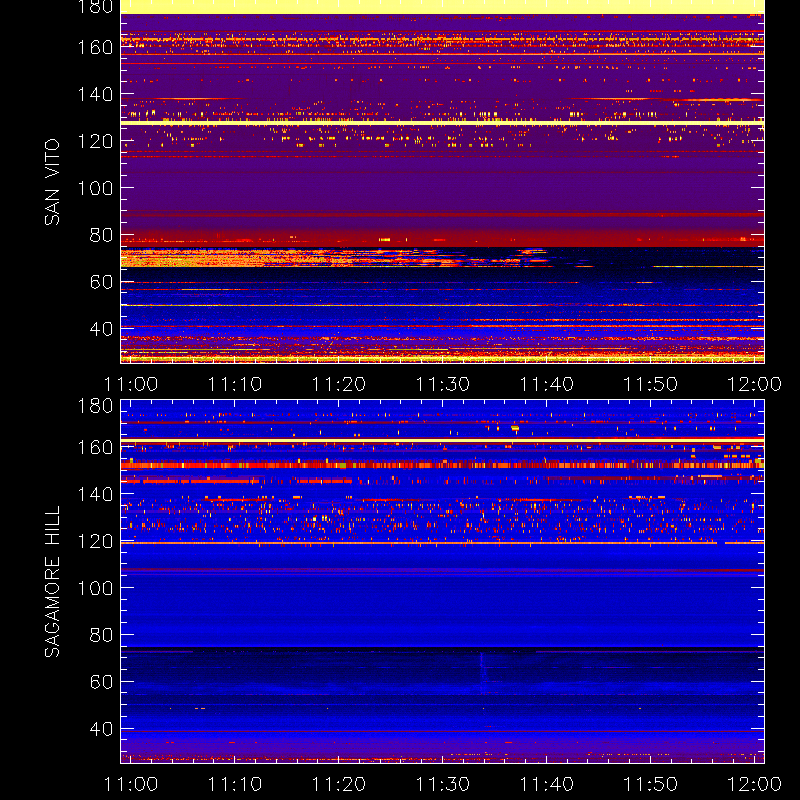Click the 160 label on SAGAMORE HILL axis
Viewport: 800px width, 800px height.
click(95, 447)
